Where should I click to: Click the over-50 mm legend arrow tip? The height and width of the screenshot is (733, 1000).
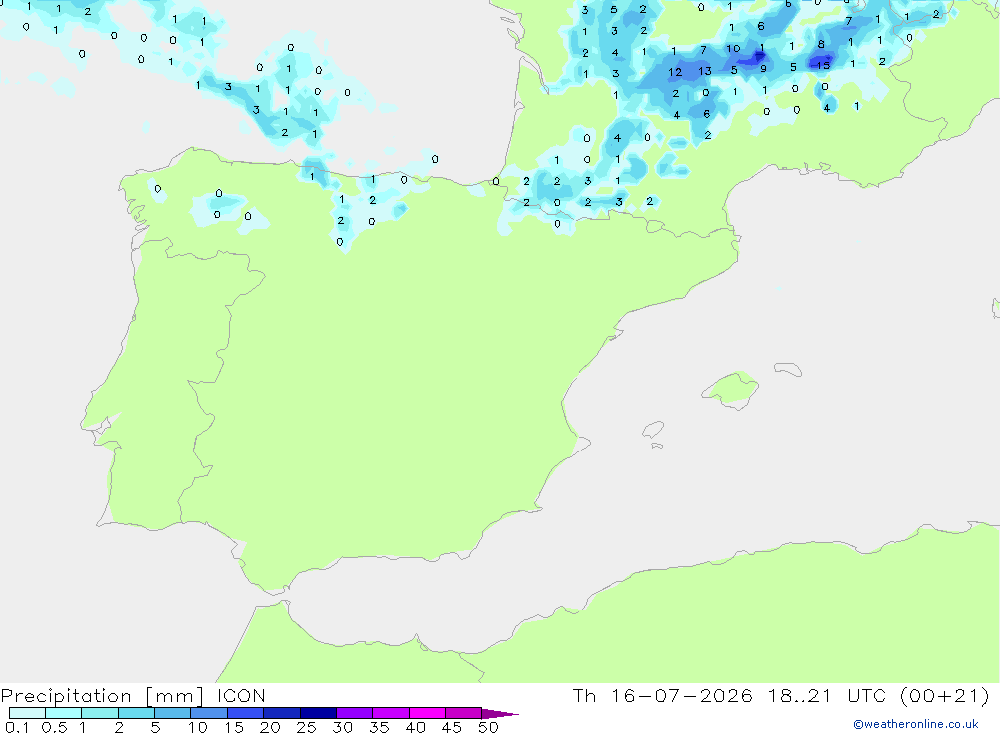coord(500,714)
